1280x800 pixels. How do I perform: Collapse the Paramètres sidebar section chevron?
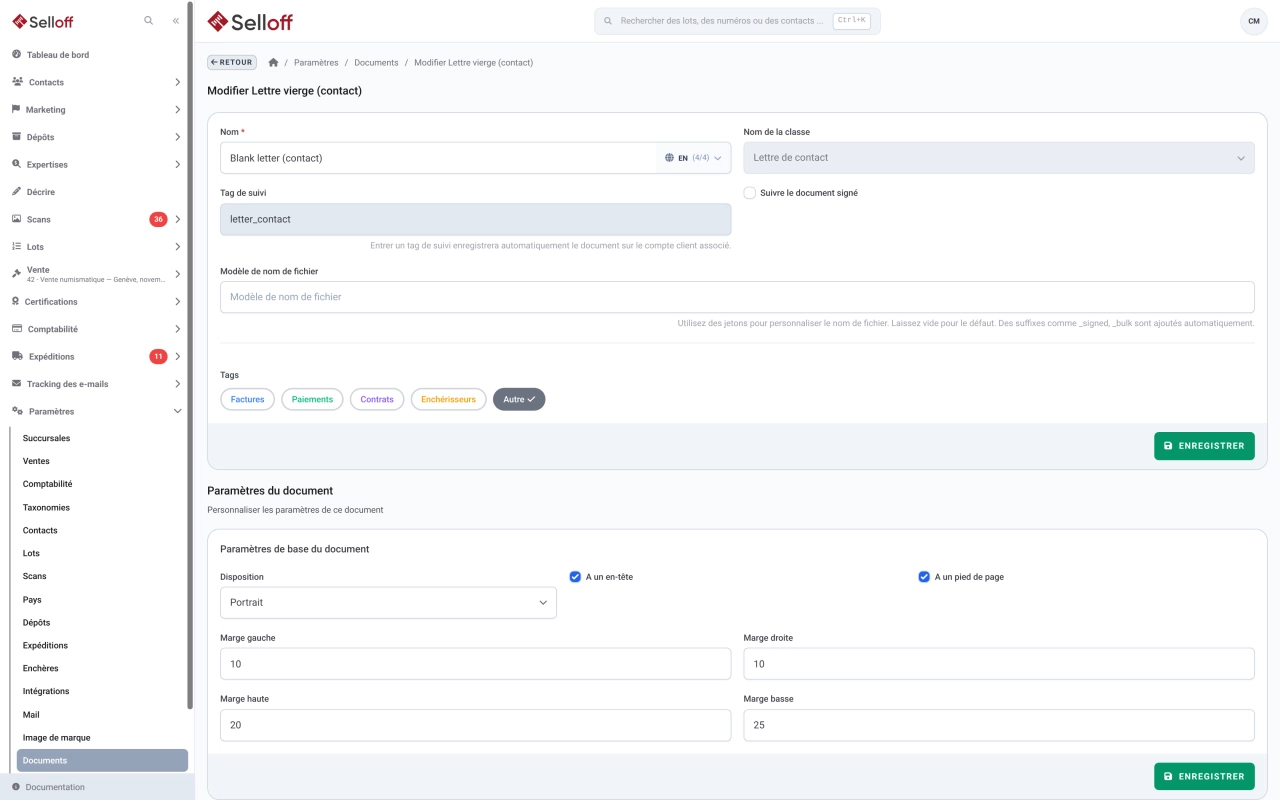click(178, 411)
